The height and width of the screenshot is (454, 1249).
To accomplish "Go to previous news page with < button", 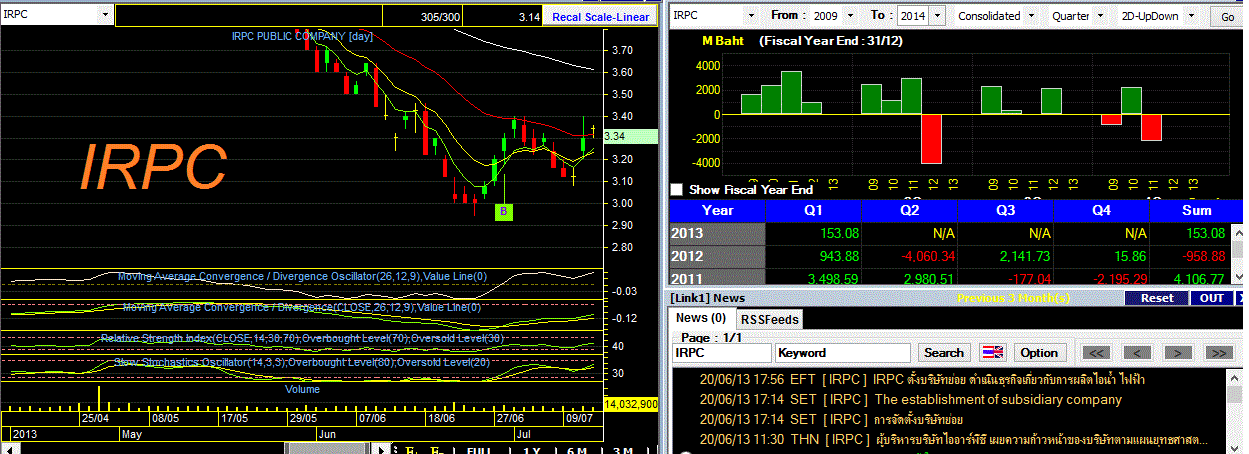I will (x=1137, y=352).
